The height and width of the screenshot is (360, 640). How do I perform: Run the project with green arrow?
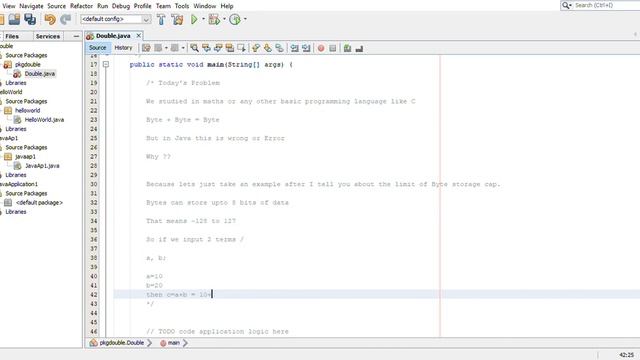point(194,19)
